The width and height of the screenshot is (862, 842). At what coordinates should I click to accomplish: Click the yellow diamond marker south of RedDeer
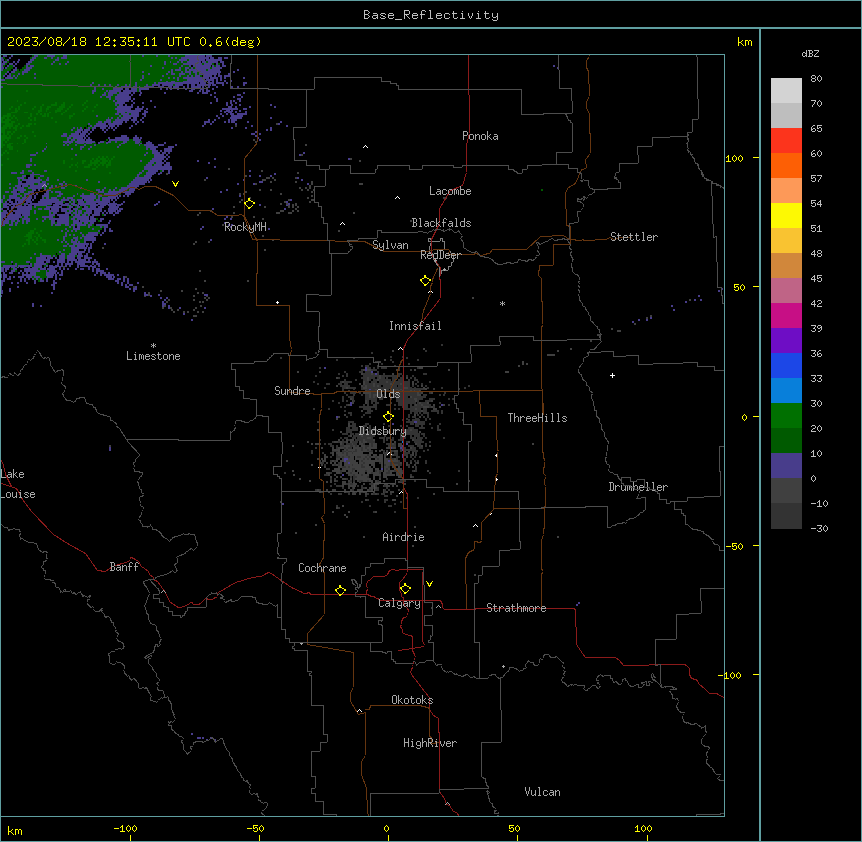coord(425,281)
